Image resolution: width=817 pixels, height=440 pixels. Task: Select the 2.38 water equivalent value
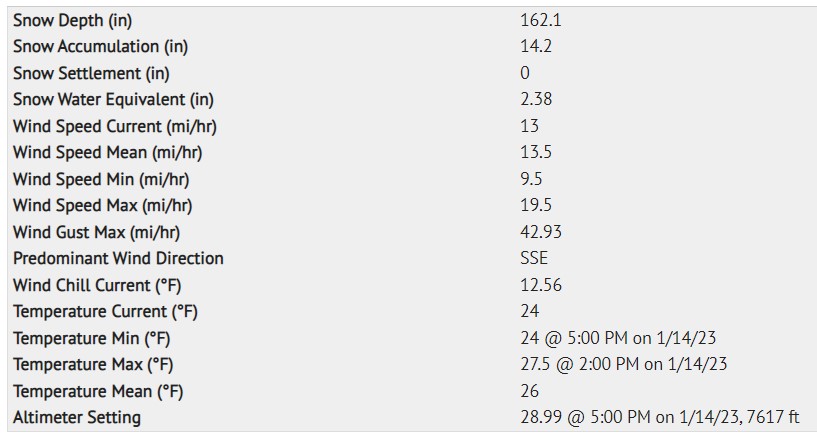coord(536,99)
